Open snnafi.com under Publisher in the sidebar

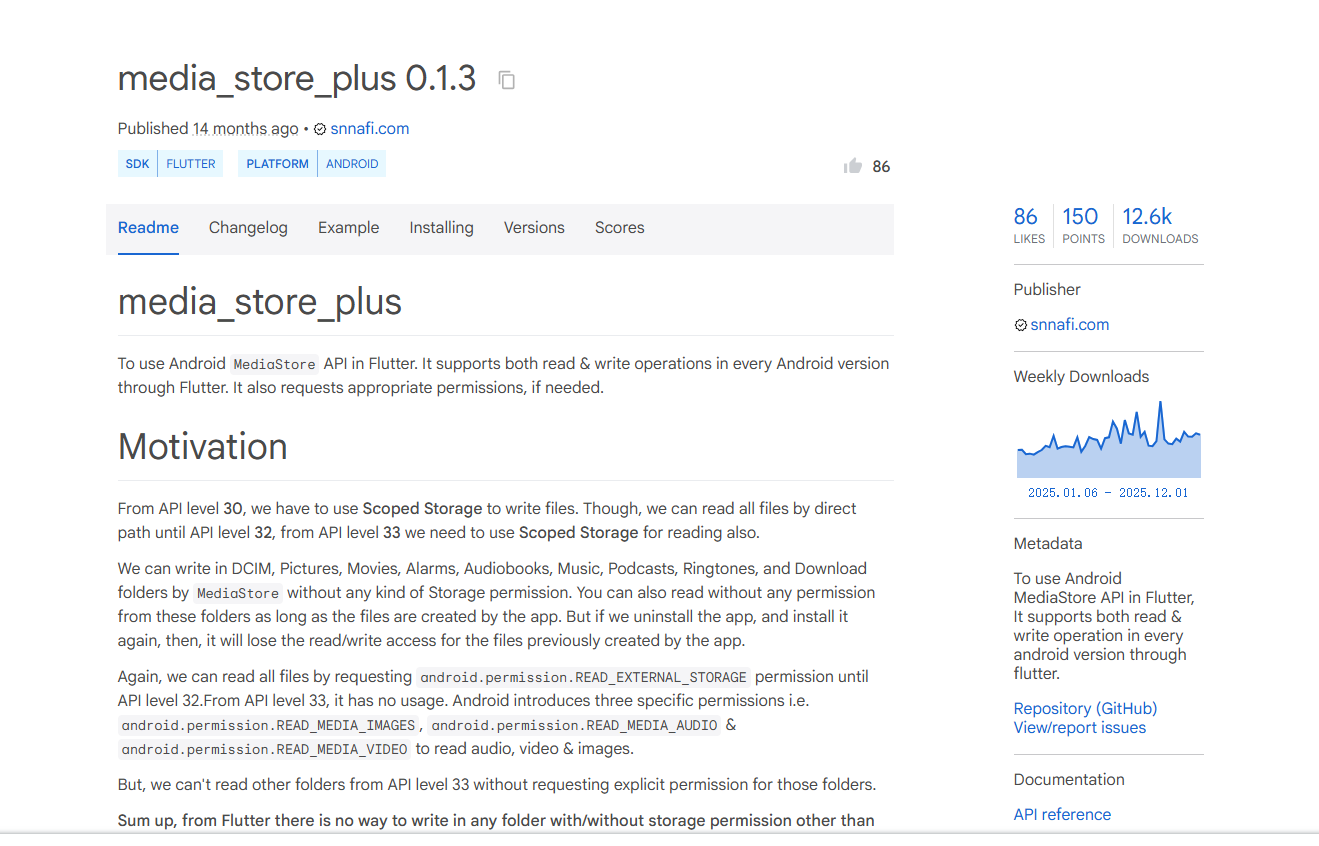[1069, 325]
